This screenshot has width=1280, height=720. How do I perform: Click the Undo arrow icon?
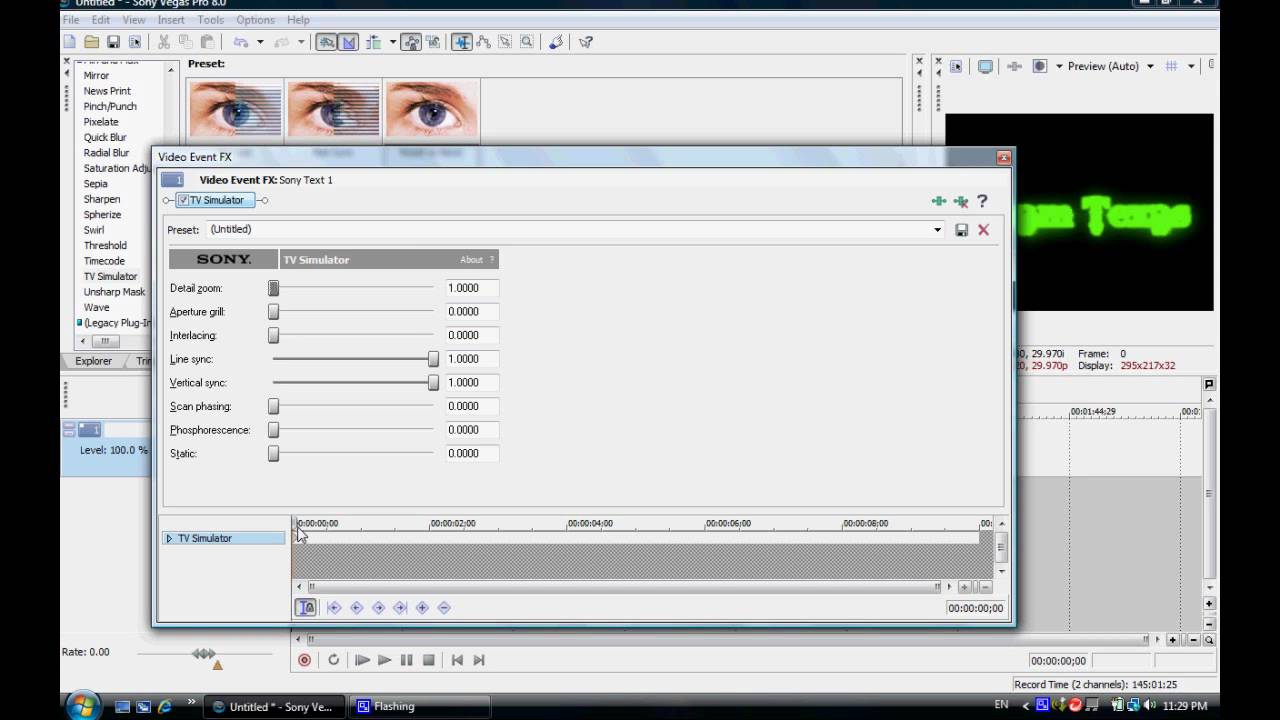click(x=241, y=42)
